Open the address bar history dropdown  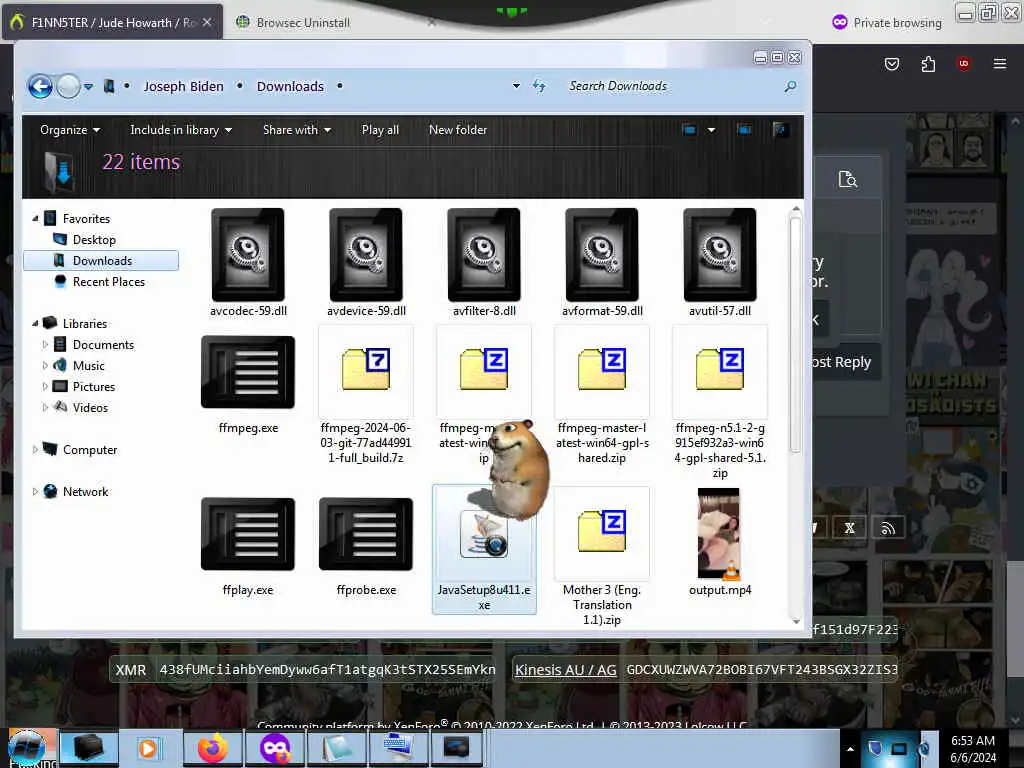pyautogui.click(x=516, y=86)
